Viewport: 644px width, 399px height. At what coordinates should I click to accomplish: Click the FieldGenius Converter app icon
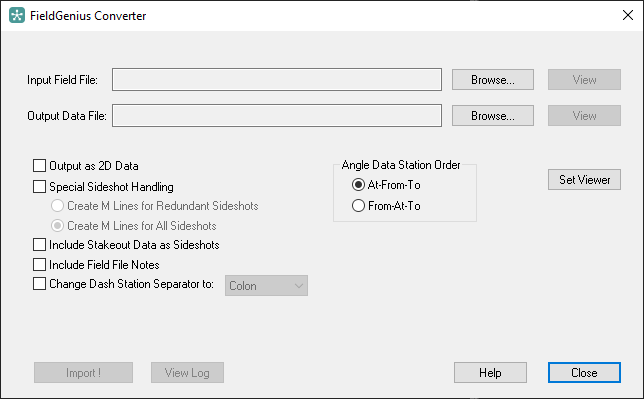pyautogui.click(x=17, y=16)
